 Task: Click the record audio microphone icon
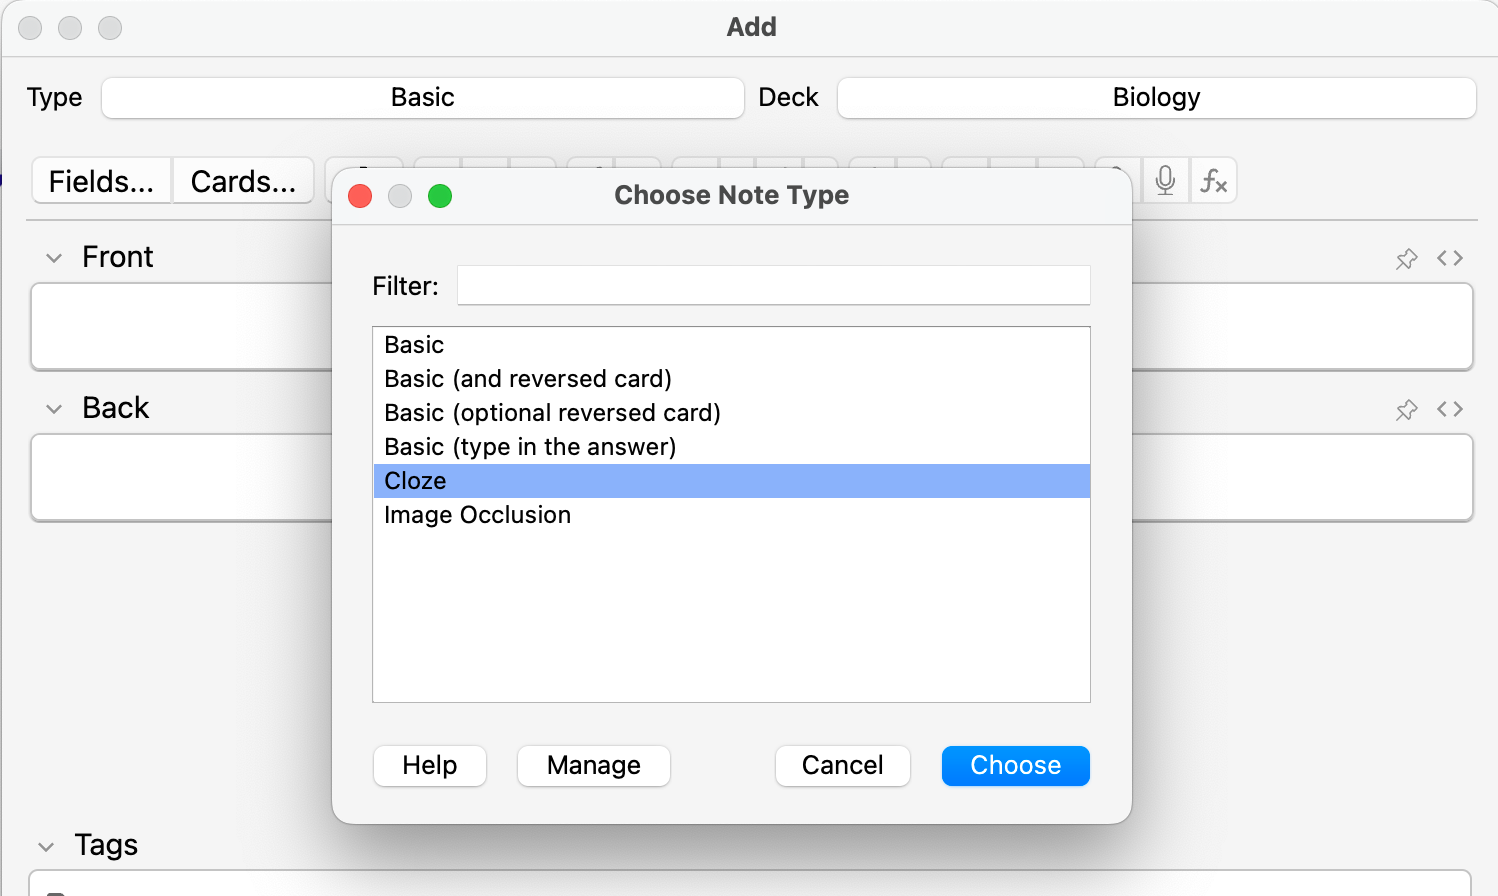[1165, 180]
